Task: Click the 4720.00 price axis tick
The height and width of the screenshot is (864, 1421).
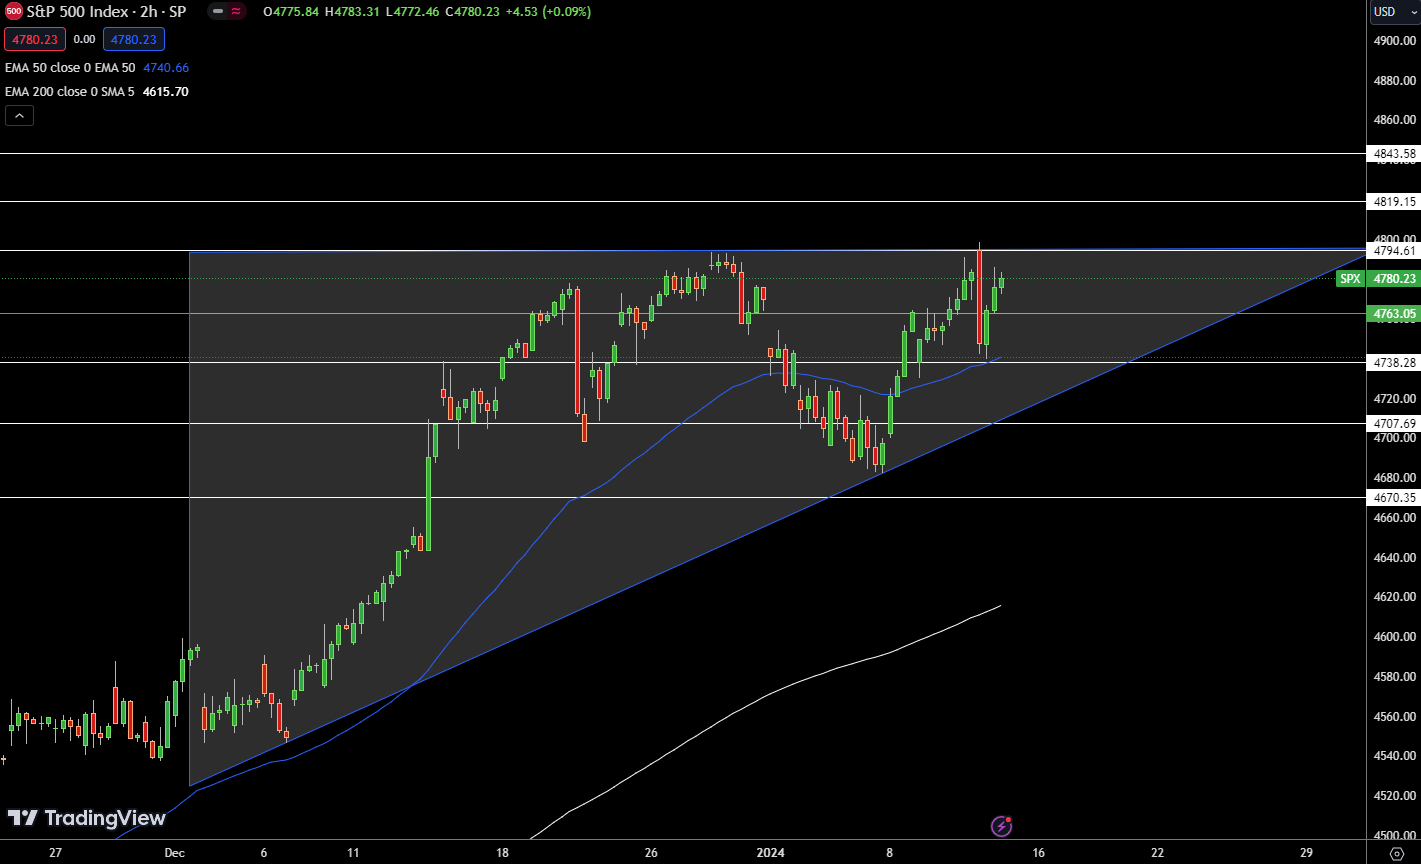Action: point(1395,399)
